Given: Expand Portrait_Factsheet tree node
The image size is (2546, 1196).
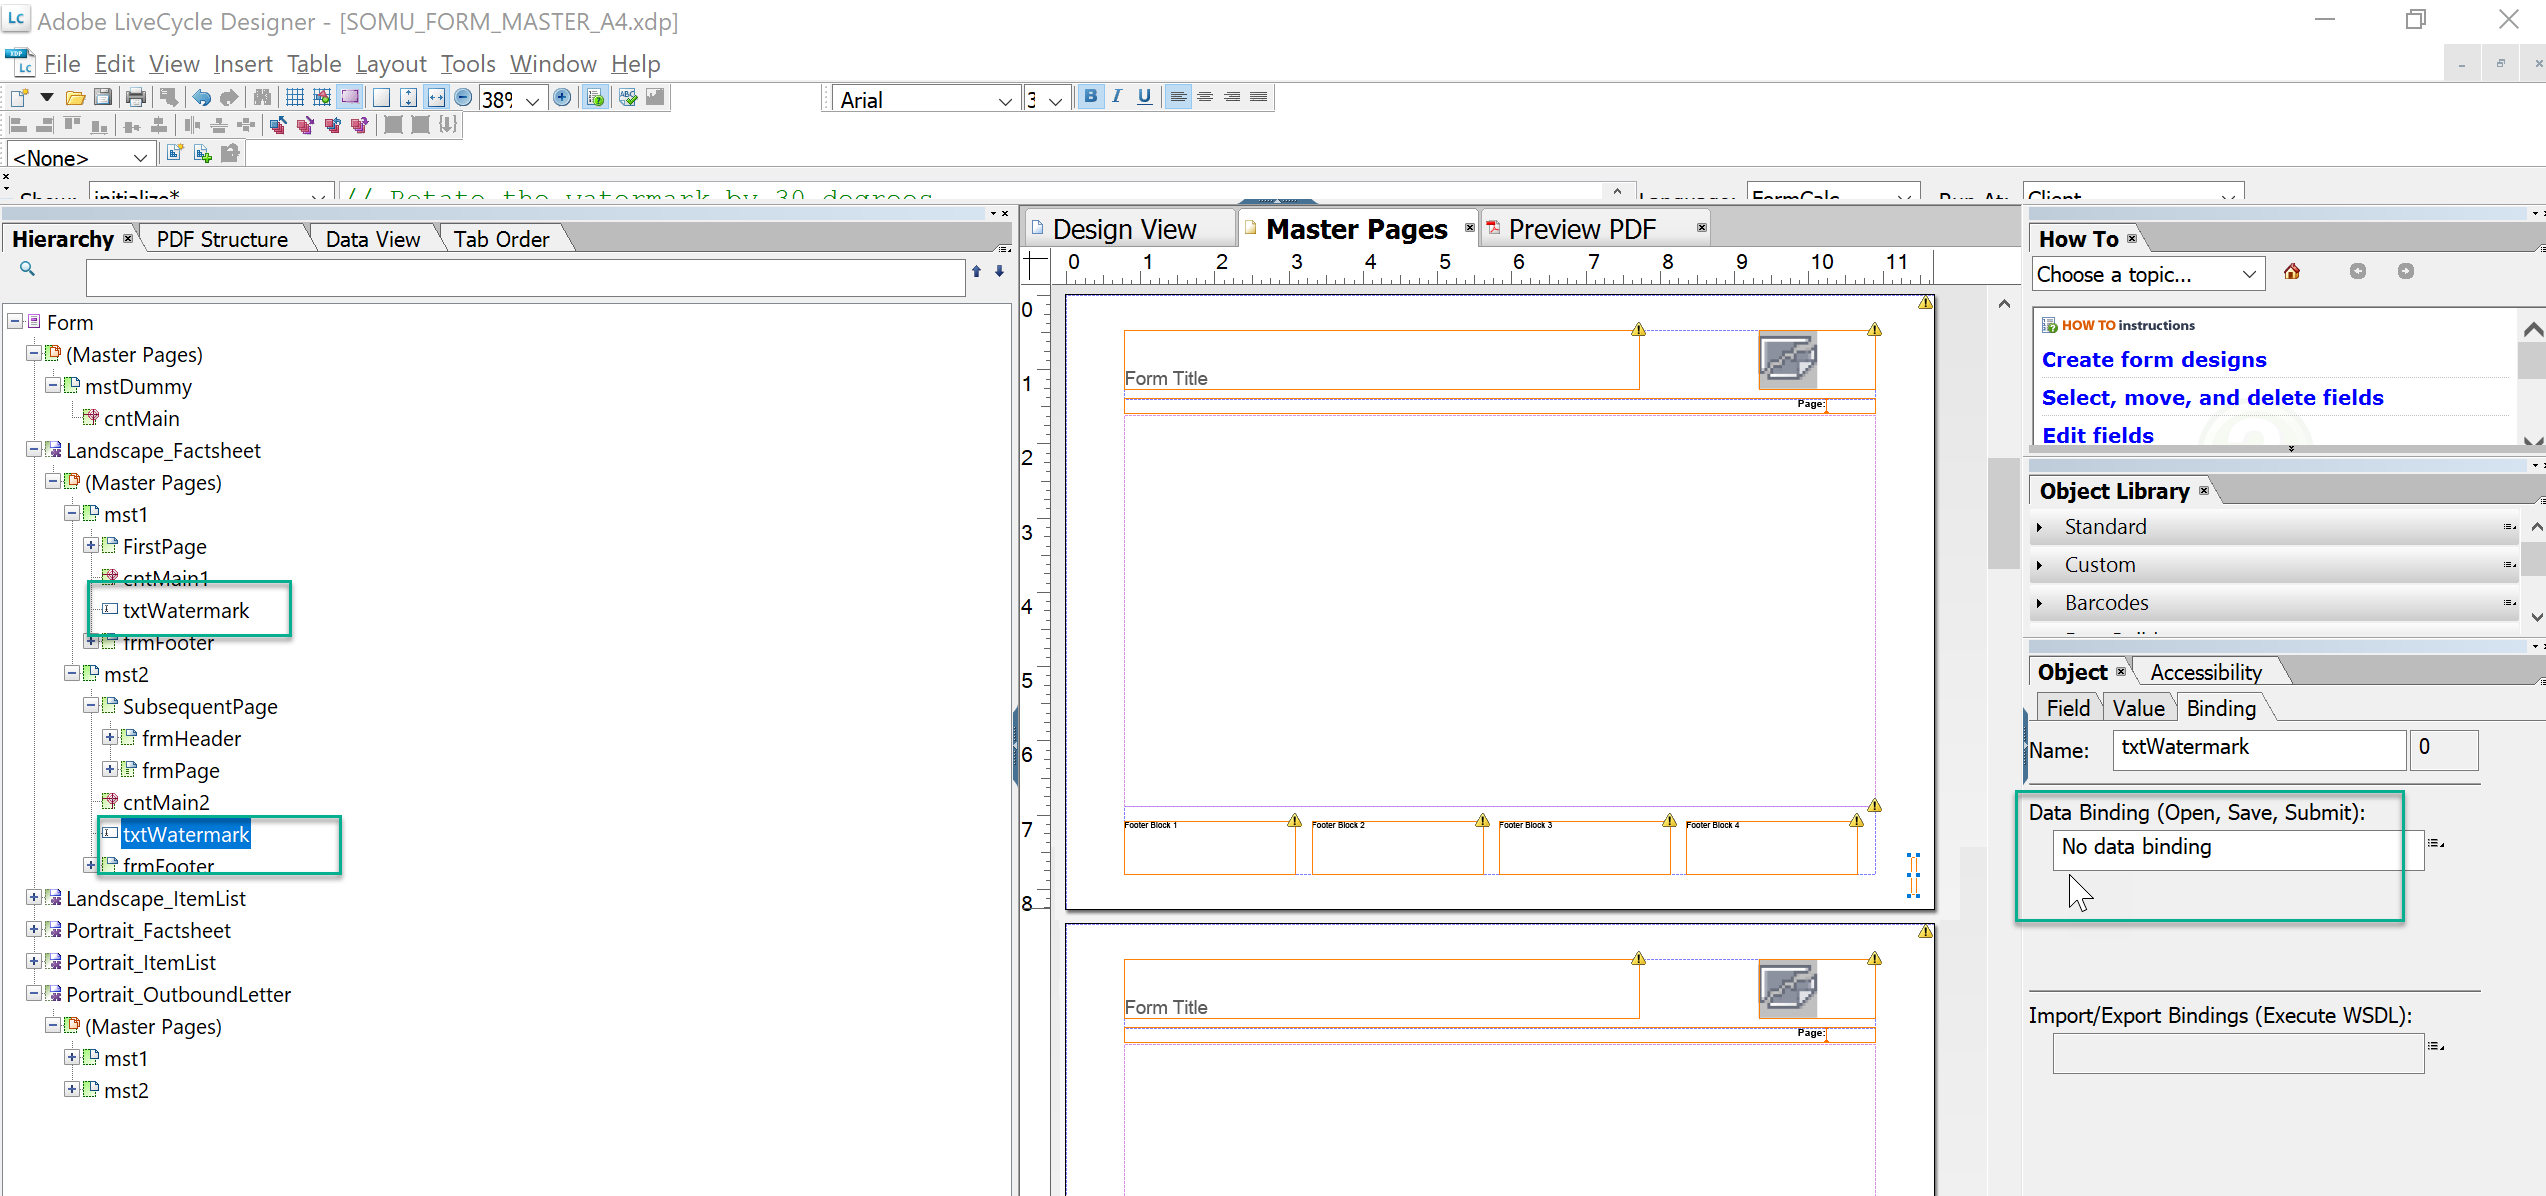Looking at the screenshot, I should coord(33,930).
